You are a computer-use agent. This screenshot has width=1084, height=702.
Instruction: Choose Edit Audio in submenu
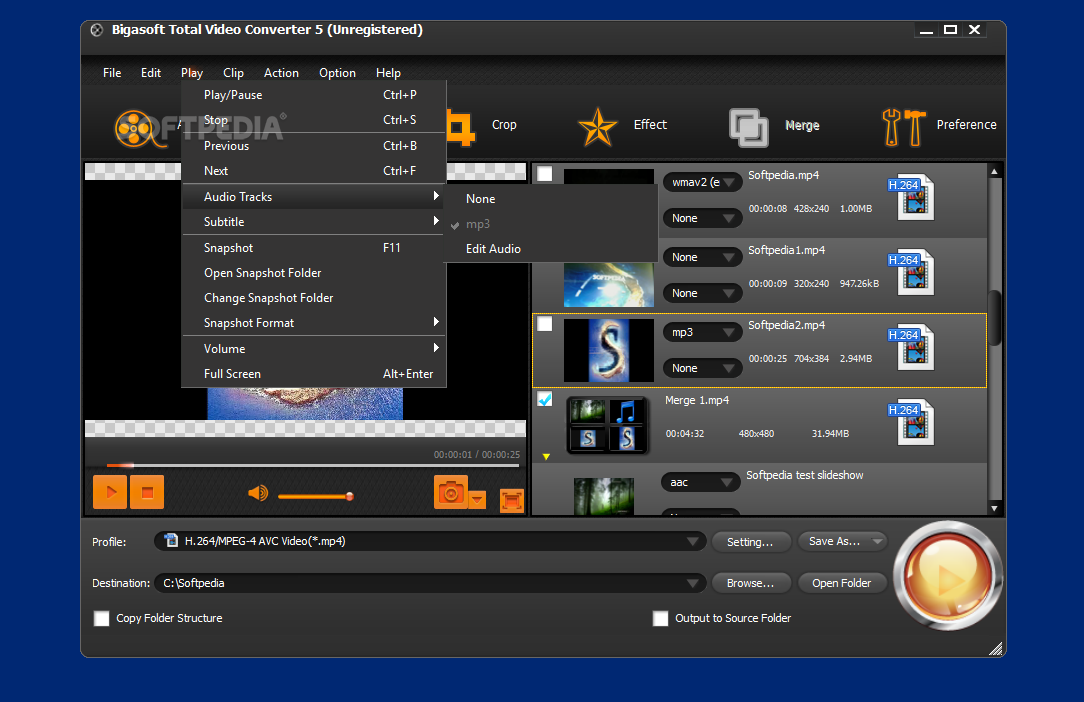pos(550,249)
